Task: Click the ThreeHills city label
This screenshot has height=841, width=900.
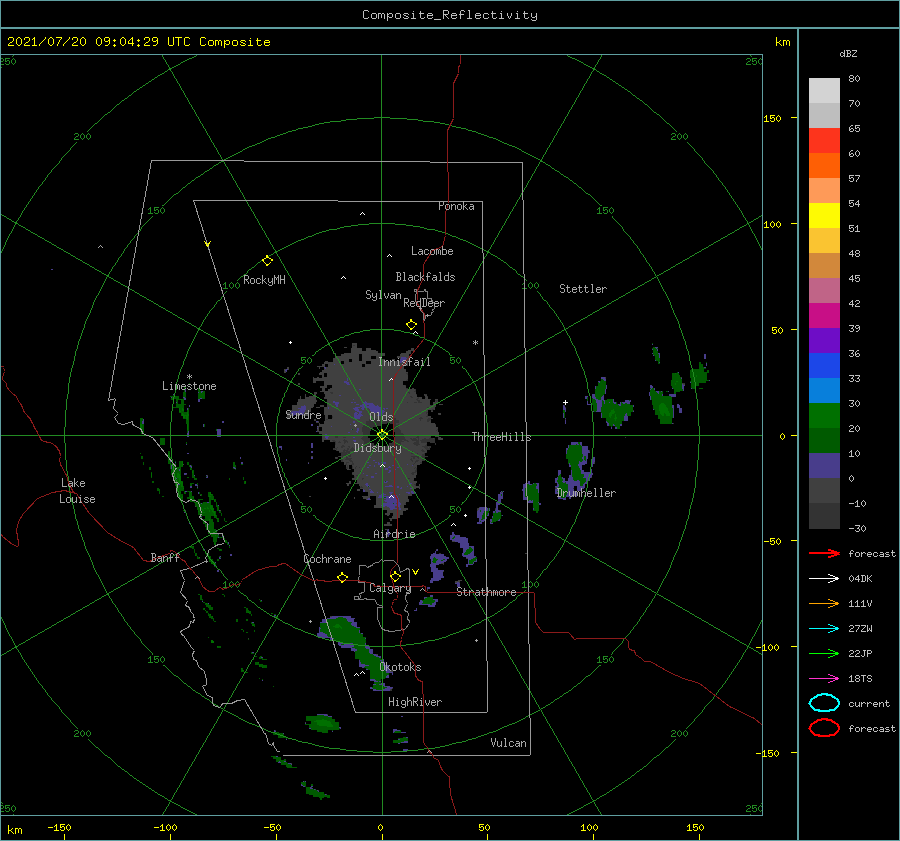Action: pos(502,437)
